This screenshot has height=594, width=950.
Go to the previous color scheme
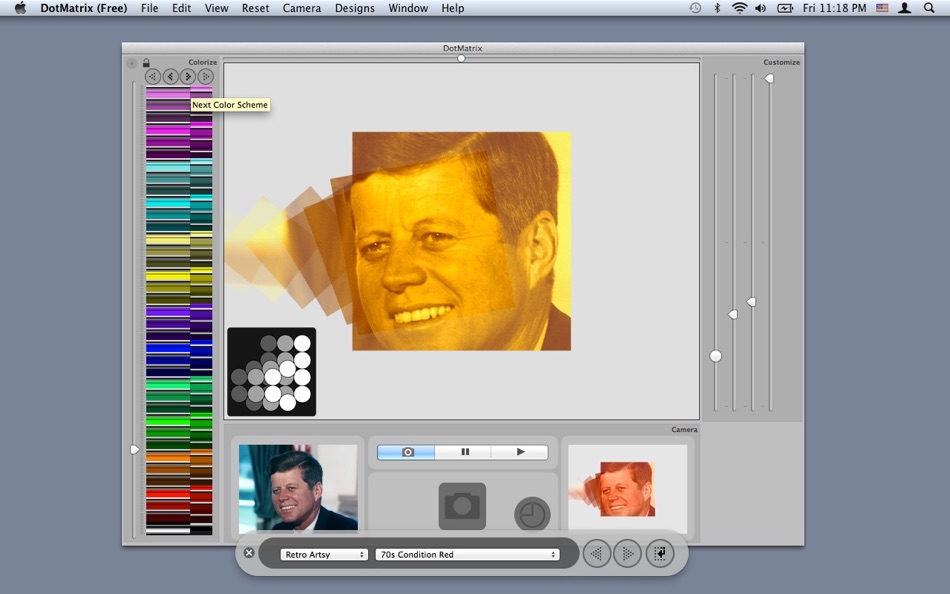(x=170, y=76)
